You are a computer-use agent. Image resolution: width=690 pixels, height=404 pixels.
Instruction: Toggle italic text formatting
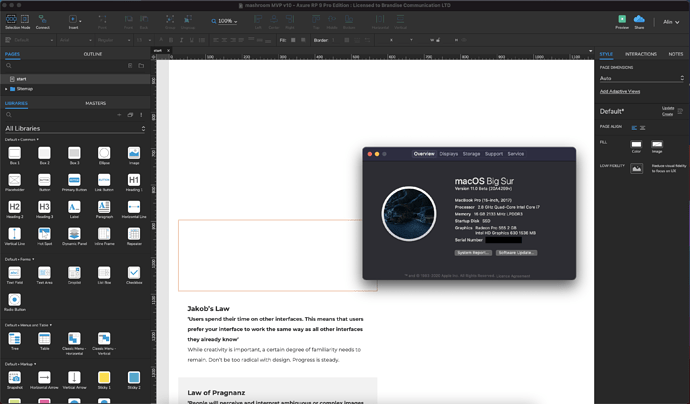[181, 40]
